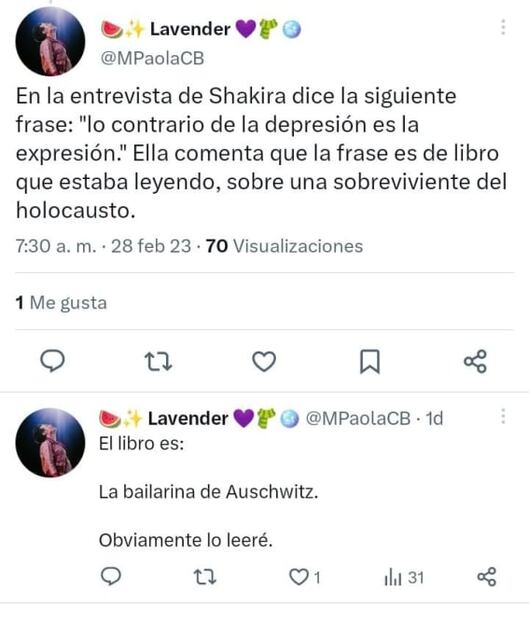Open profile picture on the reply tweet
The width and height of the screenshot is (529, 620).
tap(50, 443)
